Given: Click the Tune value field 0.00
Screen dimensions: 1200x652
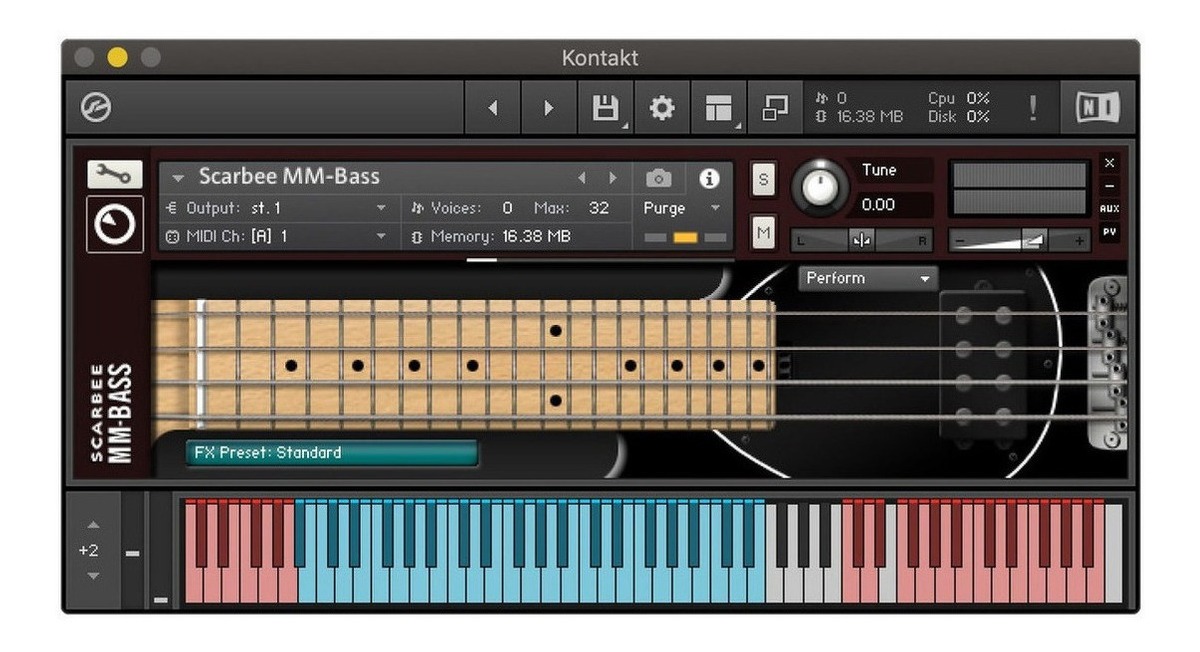Looking at the screenshot, I should click(x=890, y=204).
